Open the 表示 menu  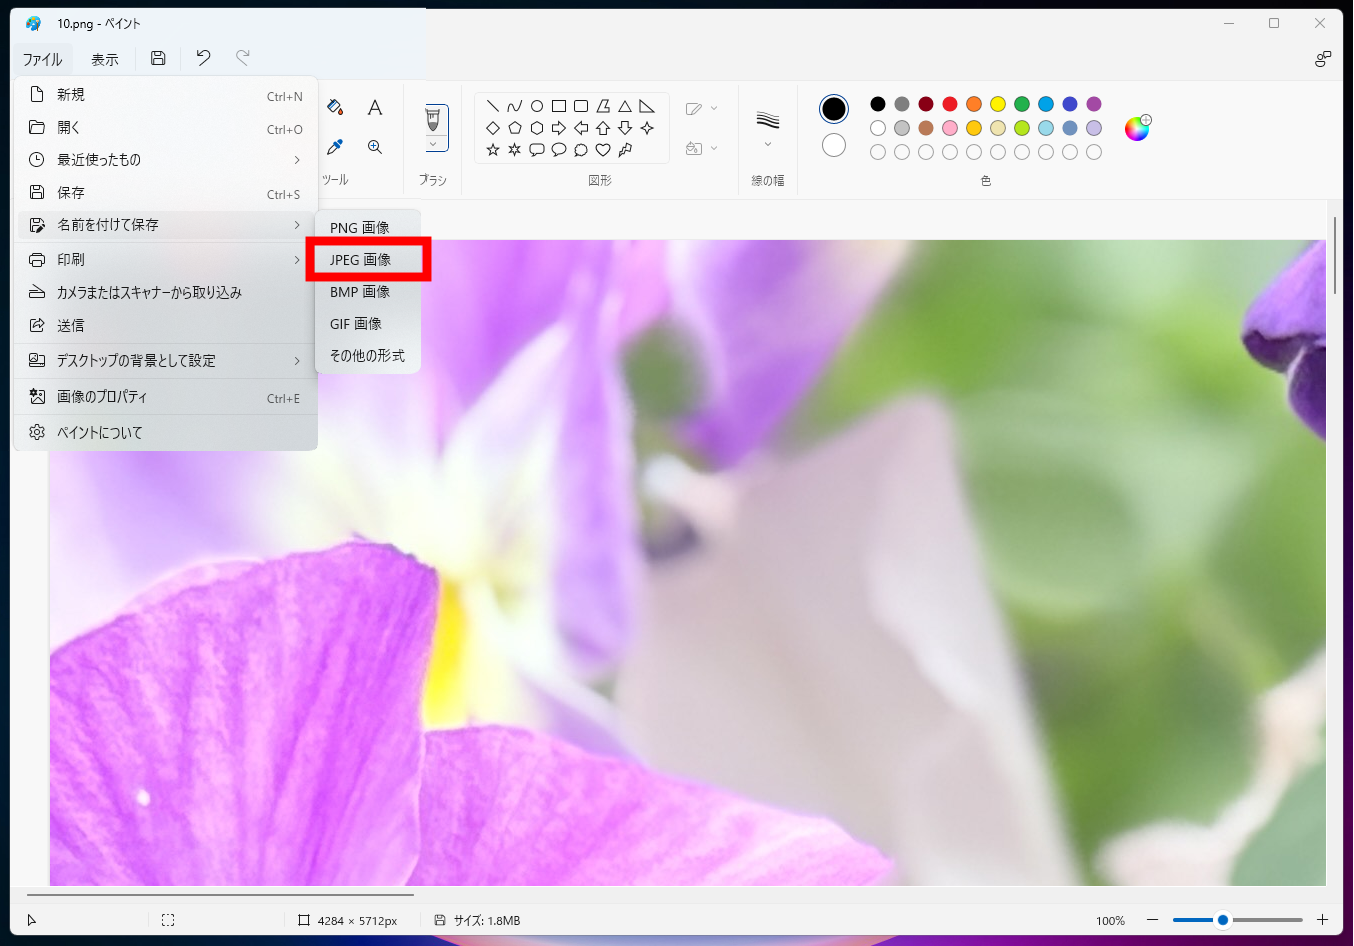104,58
